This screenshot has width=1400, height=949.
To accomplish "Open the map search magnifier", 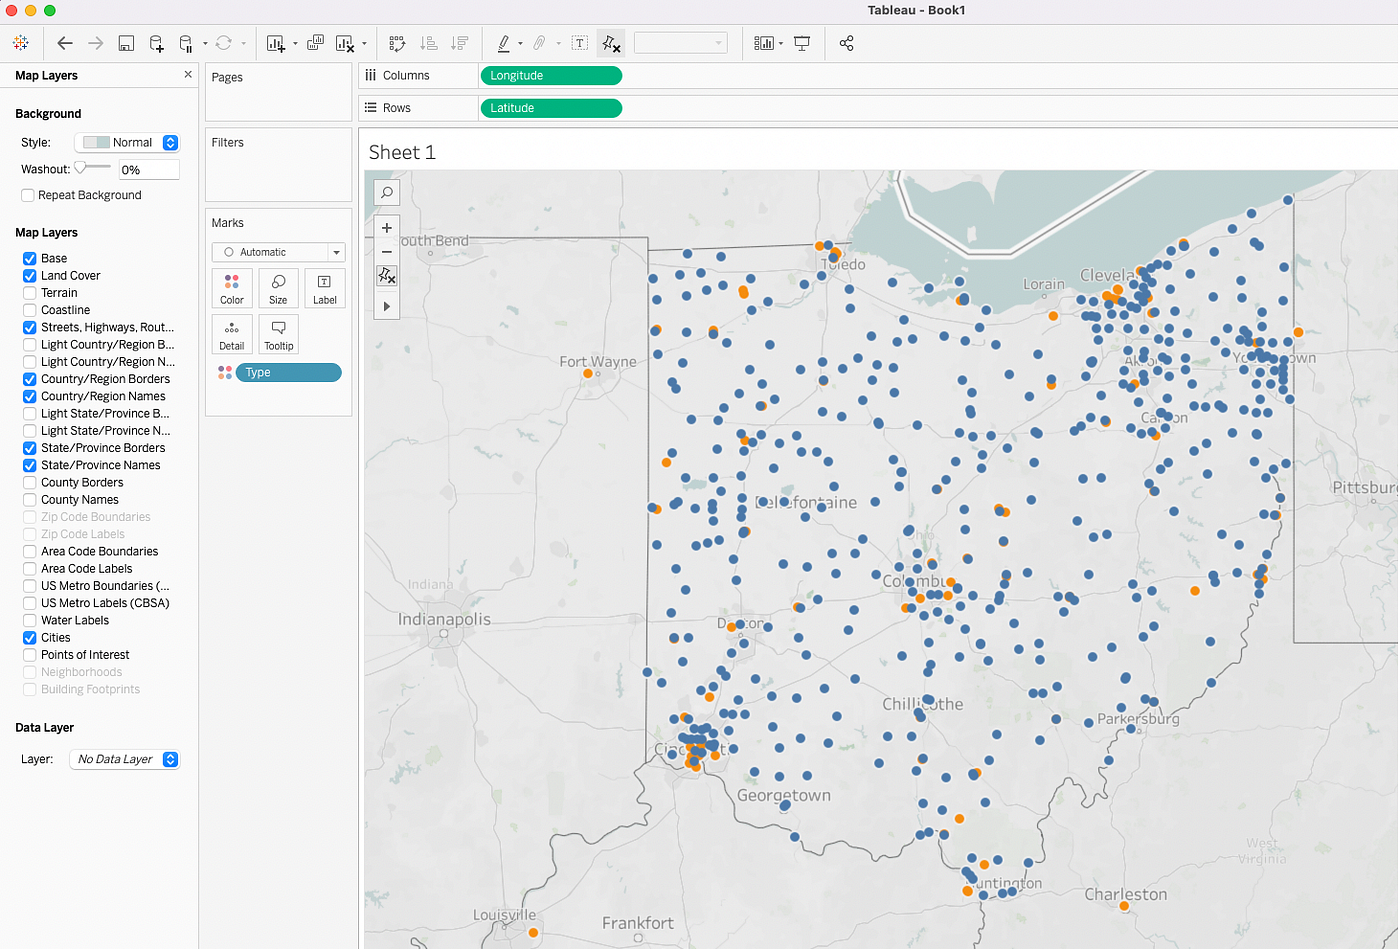I will click(386, 192).
